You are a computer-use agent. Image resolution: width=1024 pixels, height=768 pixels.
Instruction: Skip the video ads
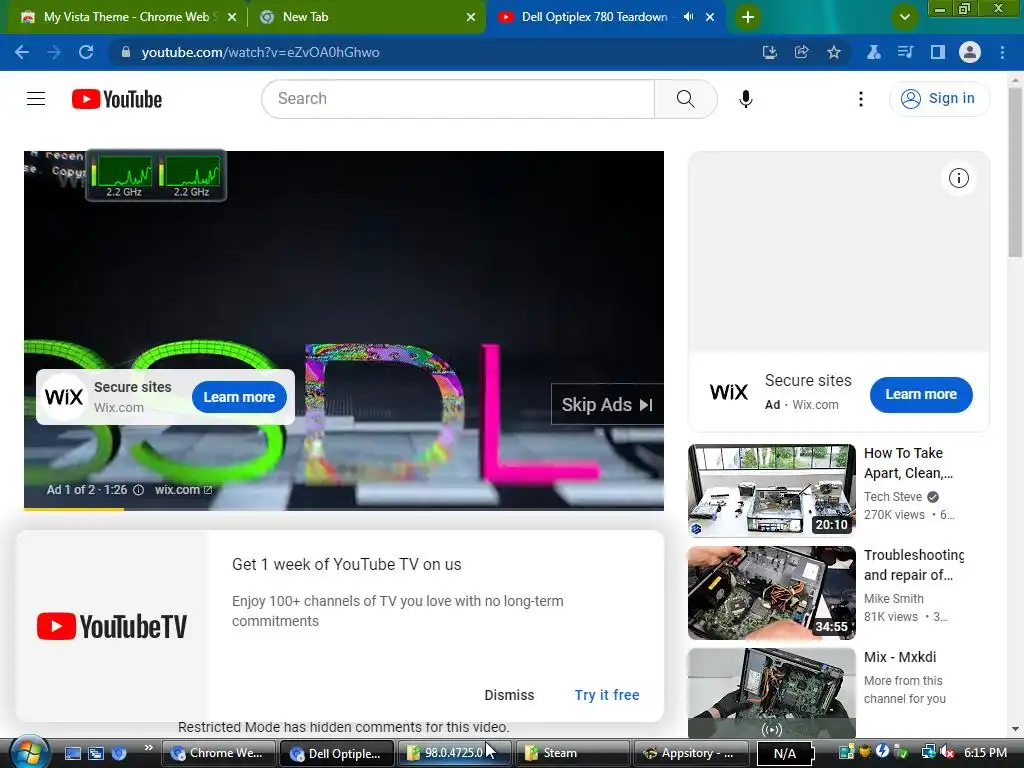click(607, 405)
